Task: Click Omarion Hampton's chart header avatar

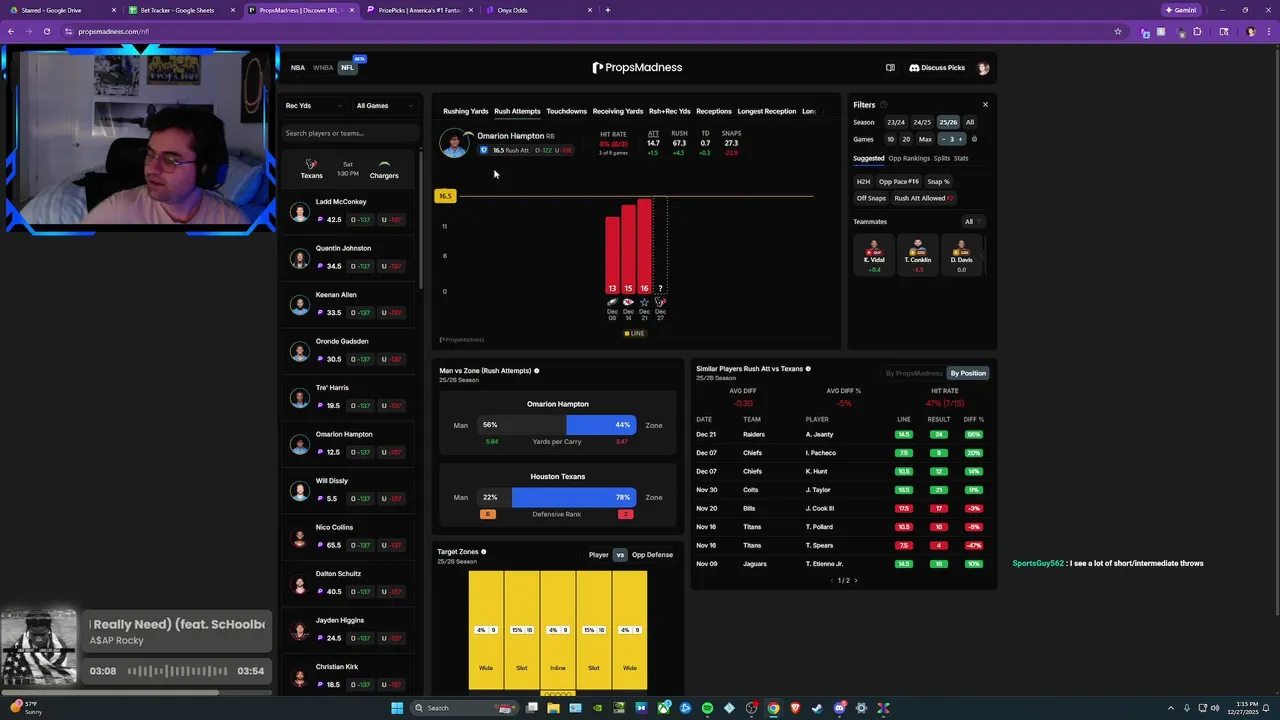Action: pyautogui.click(x=455, y=143)
